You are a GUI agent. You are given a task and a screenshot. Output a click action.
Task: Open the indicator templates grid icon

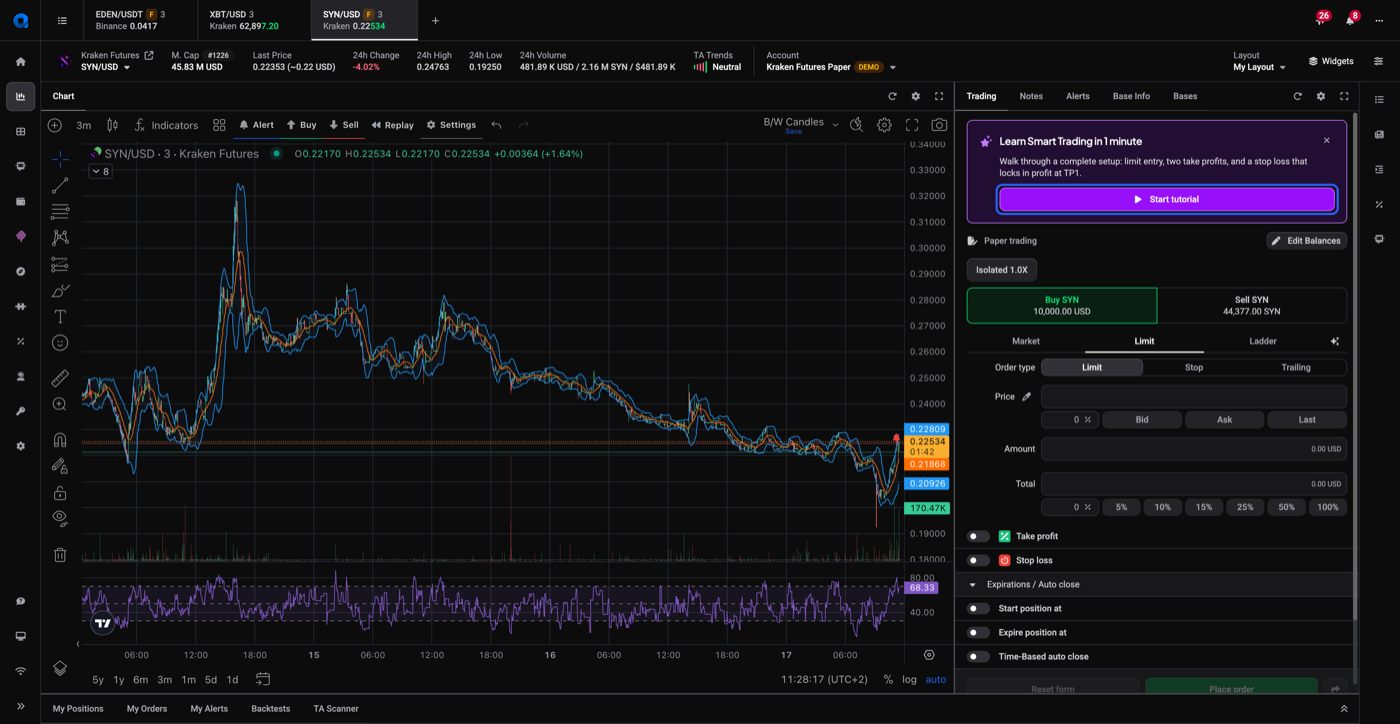219,125
